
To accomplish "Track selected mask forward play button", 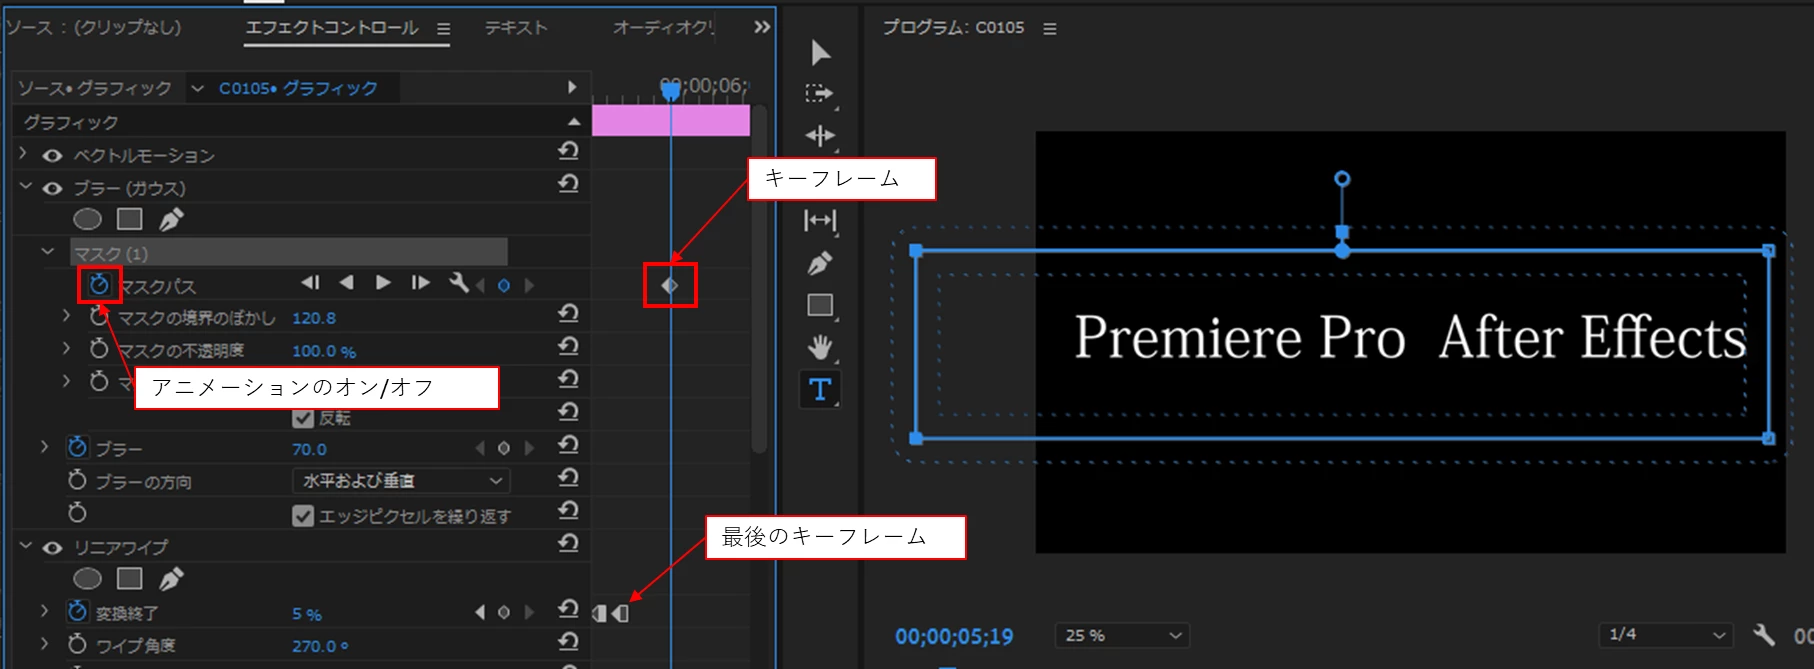I will tap(383, 283).
